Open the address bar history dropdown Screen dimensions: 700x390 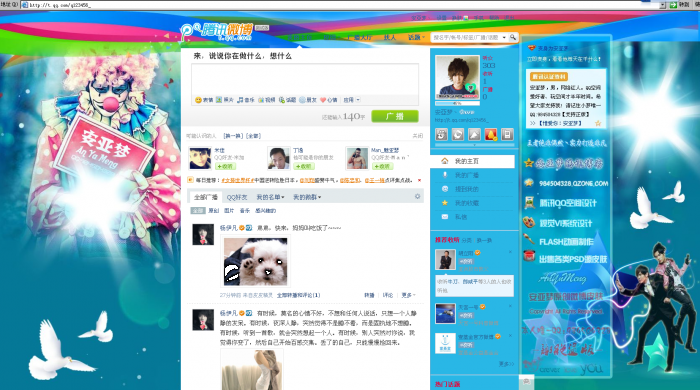662,5
